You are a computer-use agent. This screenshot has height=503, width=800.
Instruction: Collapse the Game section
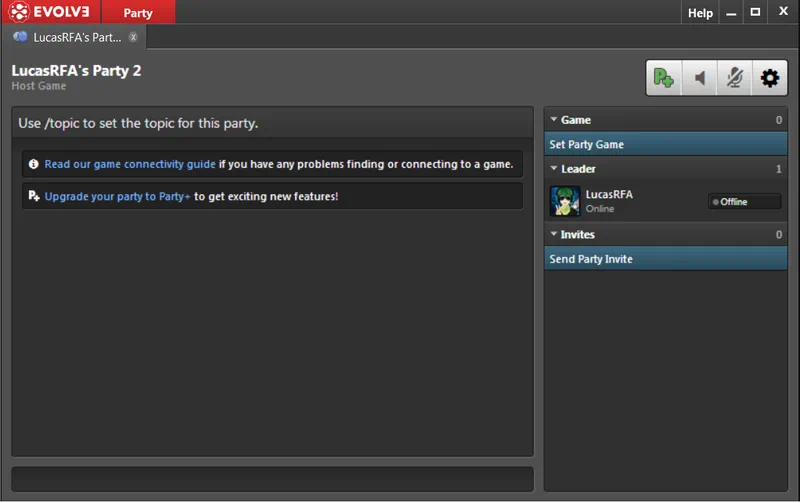(554, 119)
